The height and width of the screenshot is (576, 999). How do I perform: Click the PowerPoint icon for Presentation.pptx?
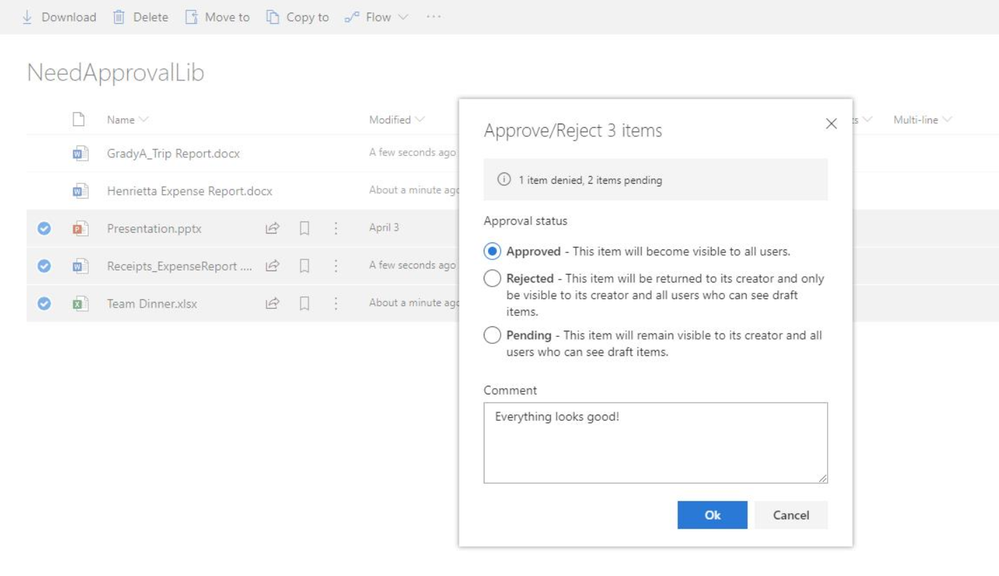coord(79,228)
